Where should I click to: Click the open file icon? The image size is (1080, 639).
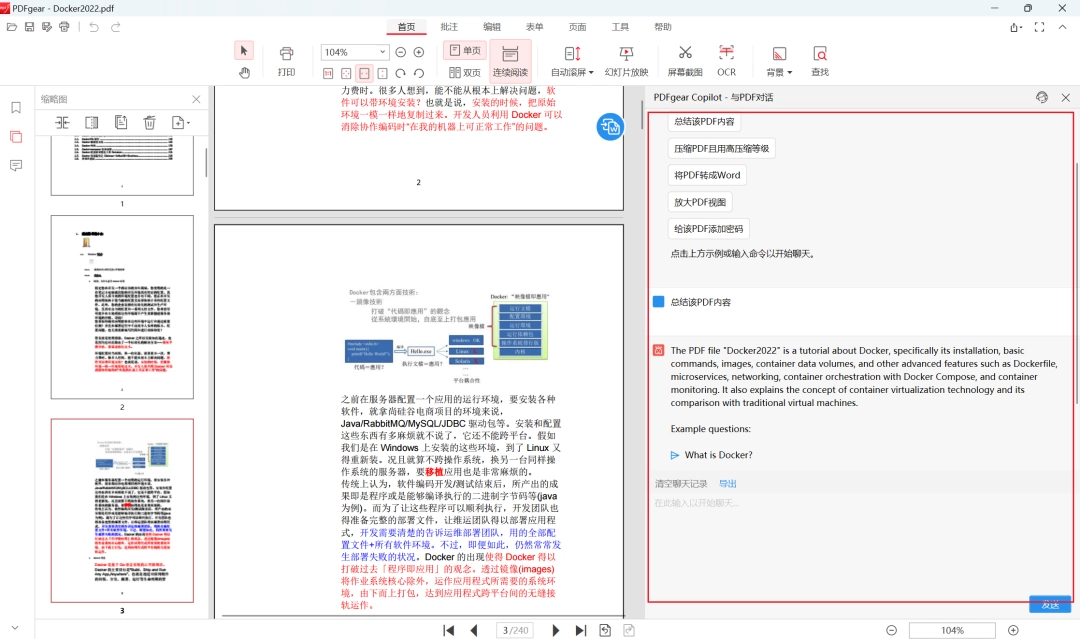[x=12, y=27]
